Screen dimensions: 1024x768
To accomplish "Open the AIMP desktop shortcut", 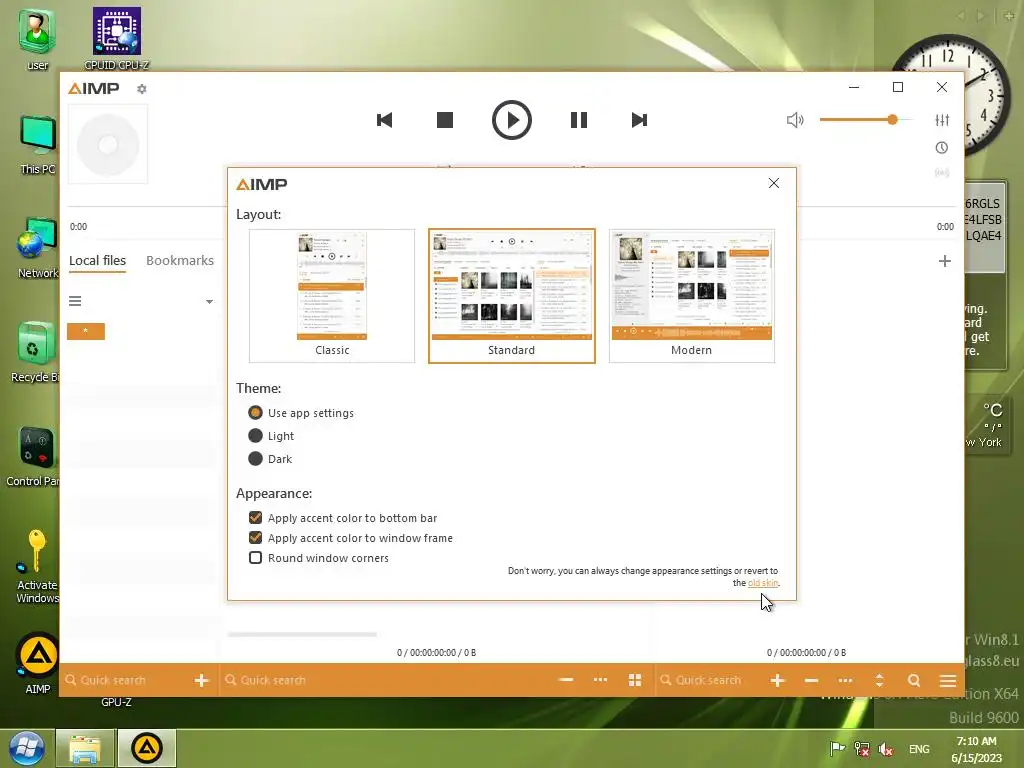I will coord(38,663).
